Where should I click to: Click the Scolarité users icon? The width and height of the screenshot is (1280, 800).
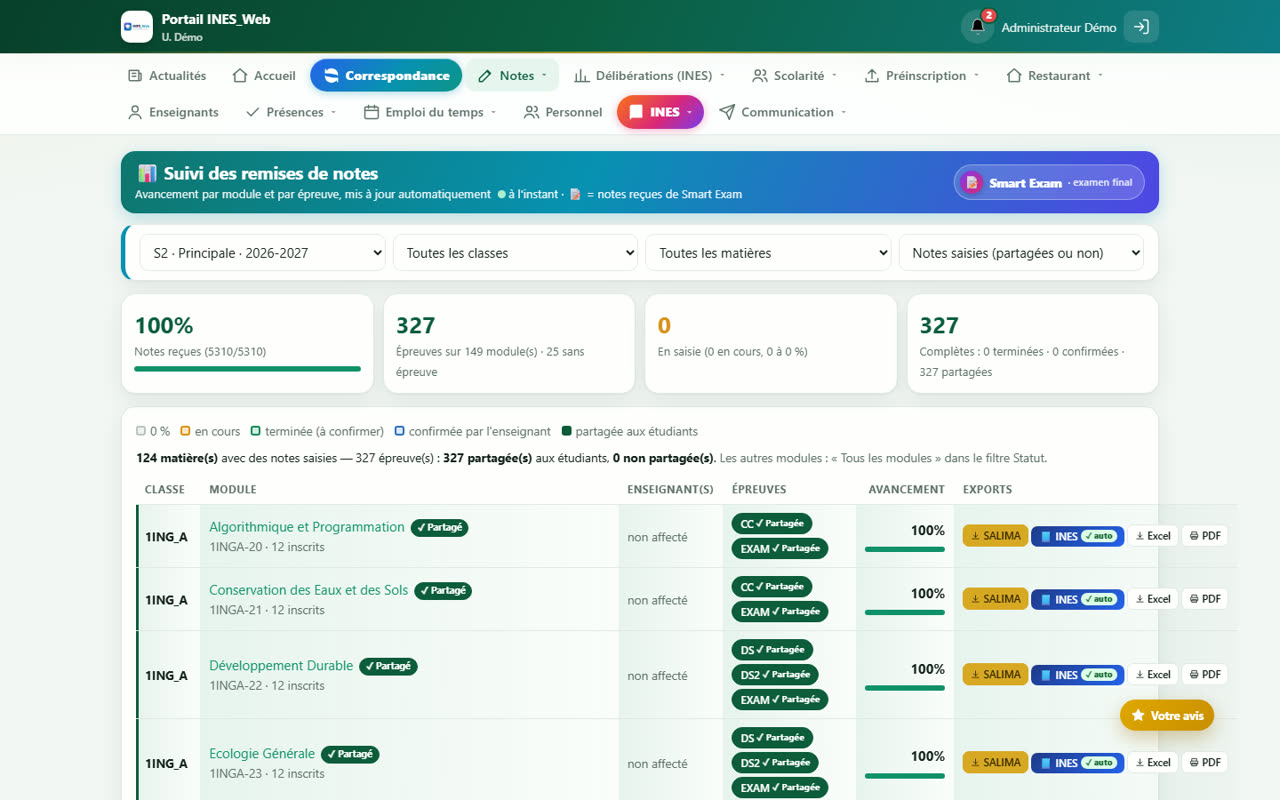coord(760,76)
